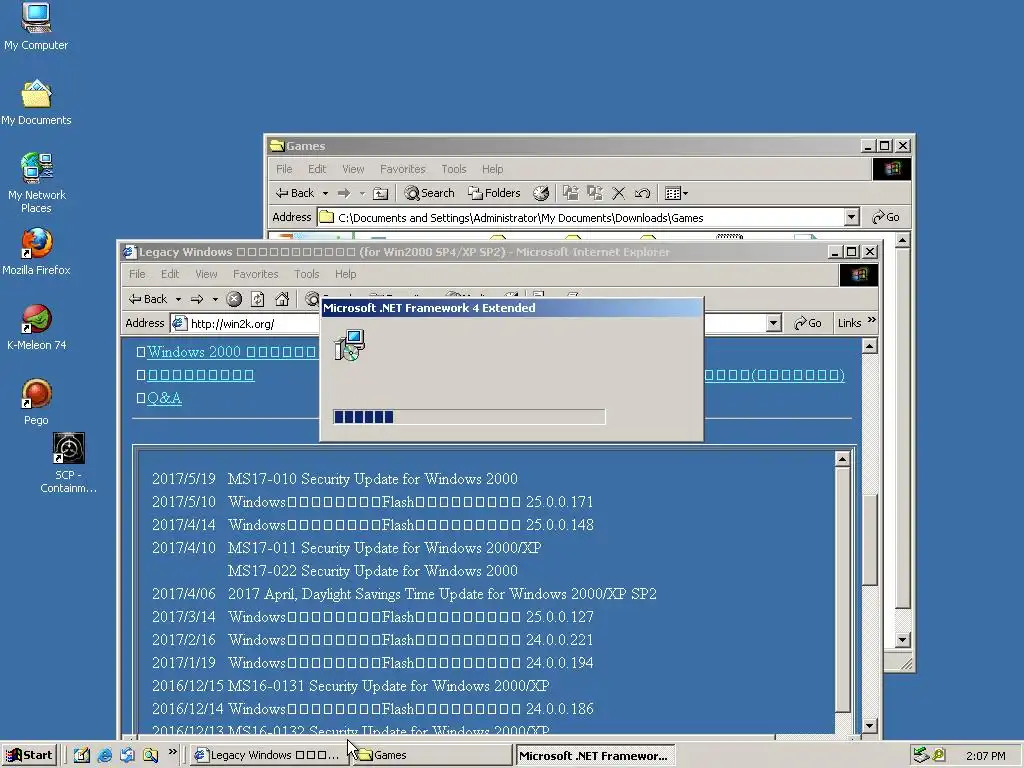Open the Windows 2000 hyperlink on page
Image resolution: width=1024 pixels, height=768 pixels.
(x=232, y=352)
